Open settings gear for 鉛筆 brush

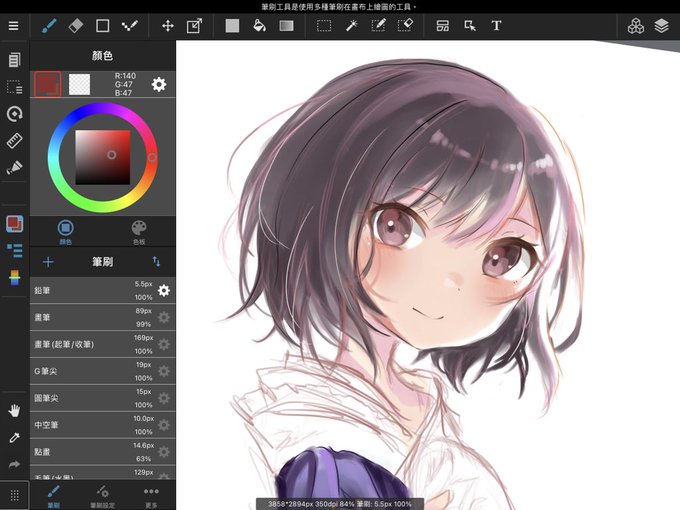click(164, 291)
